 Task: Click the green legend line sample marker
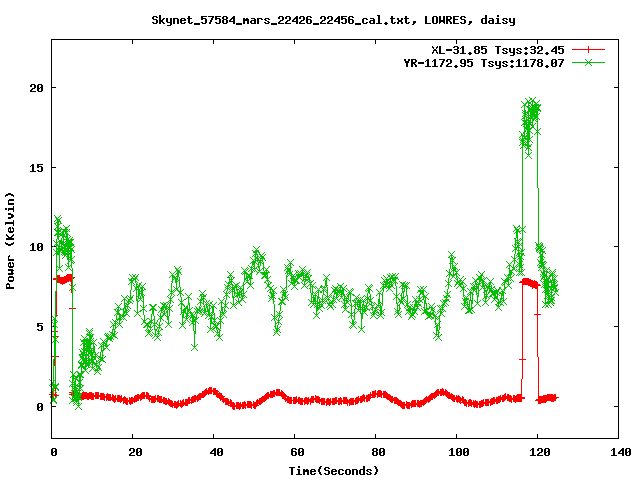click(588, 62)
